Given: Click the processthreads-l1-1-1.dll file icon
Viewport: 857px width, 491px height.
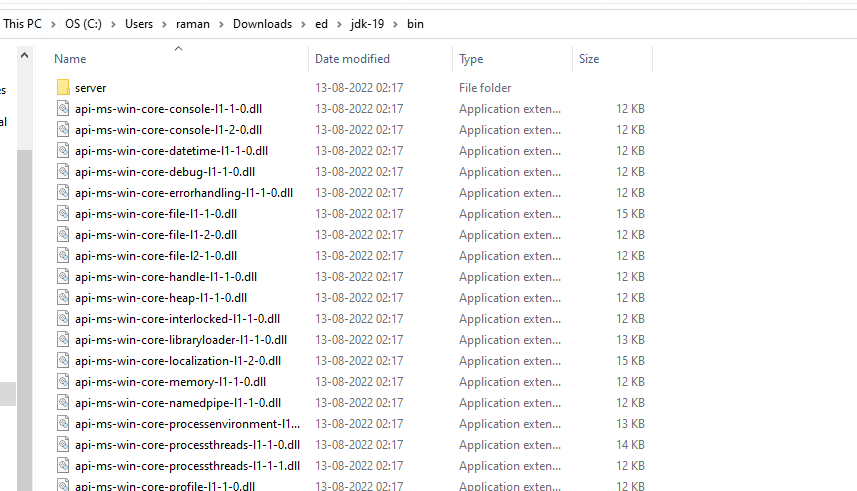Looking at the screenshot, I should tap(63, 465).
